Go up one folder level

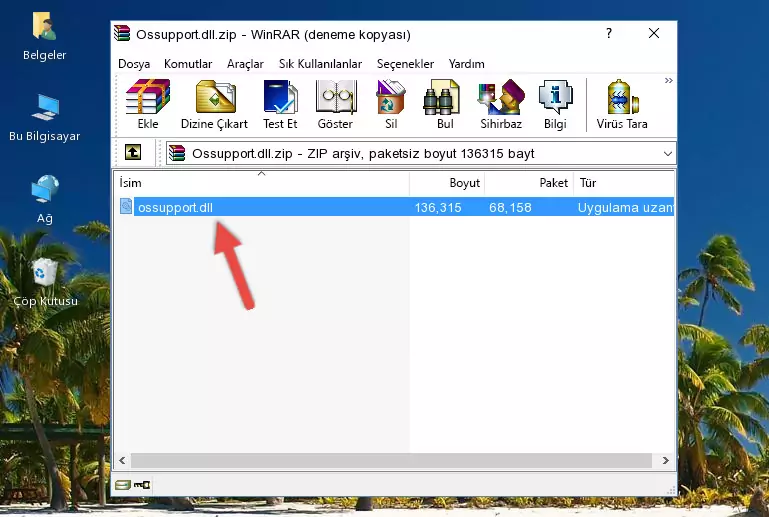[x=133, y=153]
